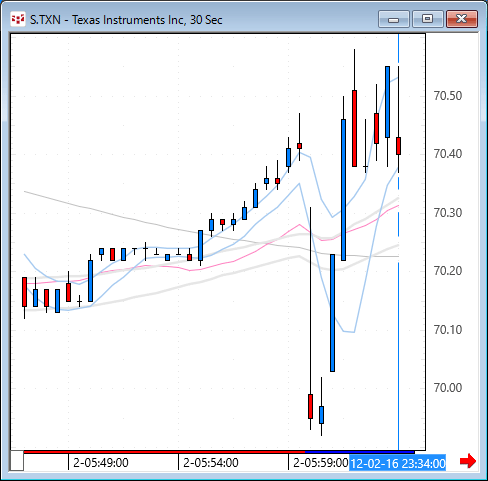
Task: Click the 70.40 price scale label
Action: [448, 154]
